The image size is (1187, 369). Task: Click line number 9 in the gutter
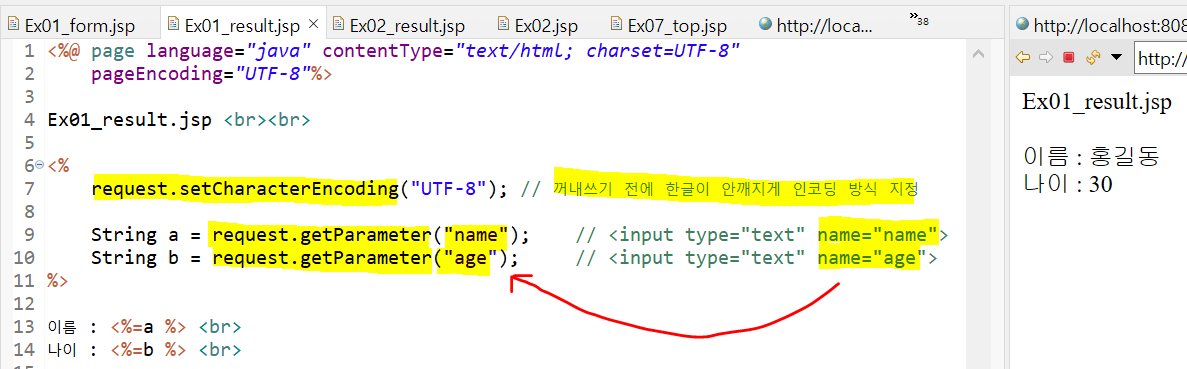[x=29, y=235]
